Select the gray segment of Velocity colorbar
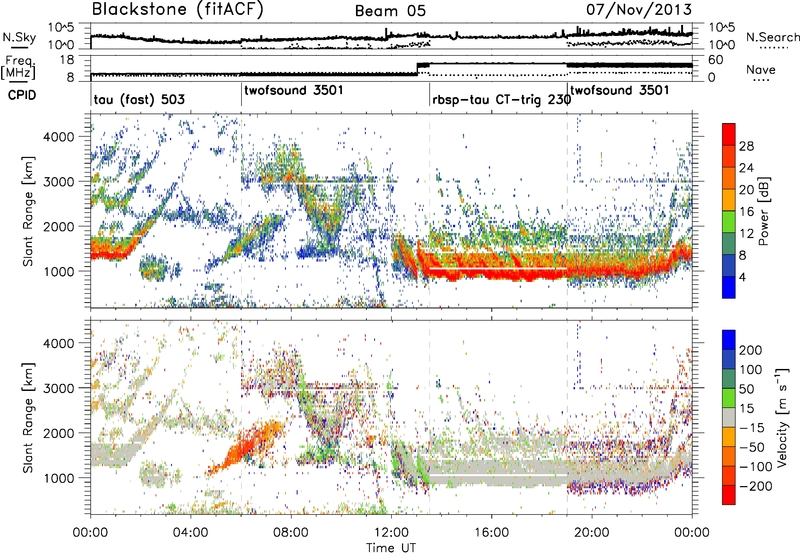 click(x=729, y=417)
